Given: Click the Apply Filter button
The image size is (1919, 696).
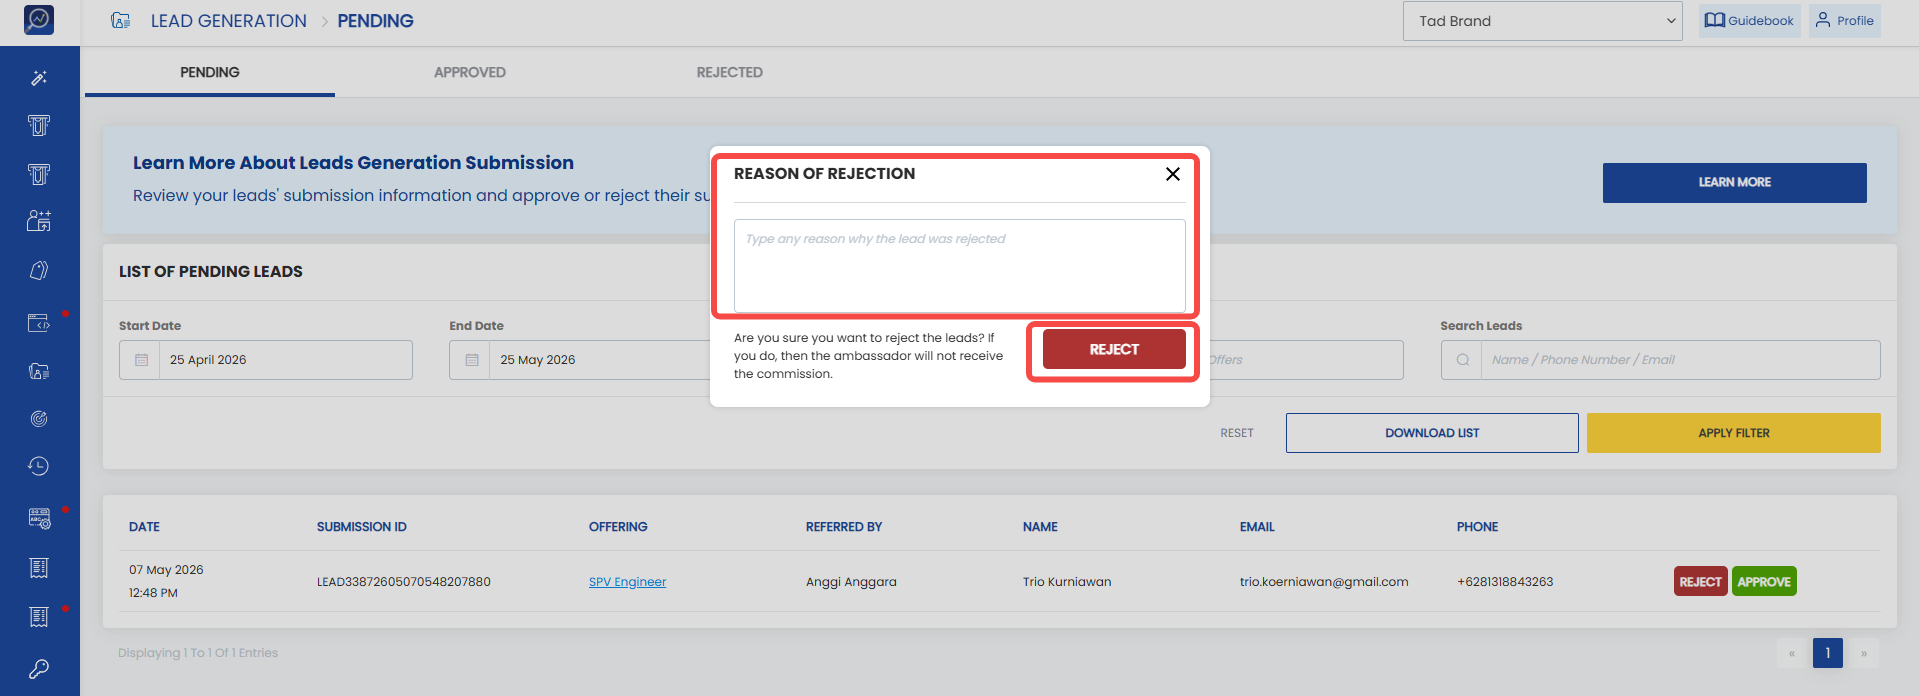Looking at the screenshot, I should coord(1733,433).
